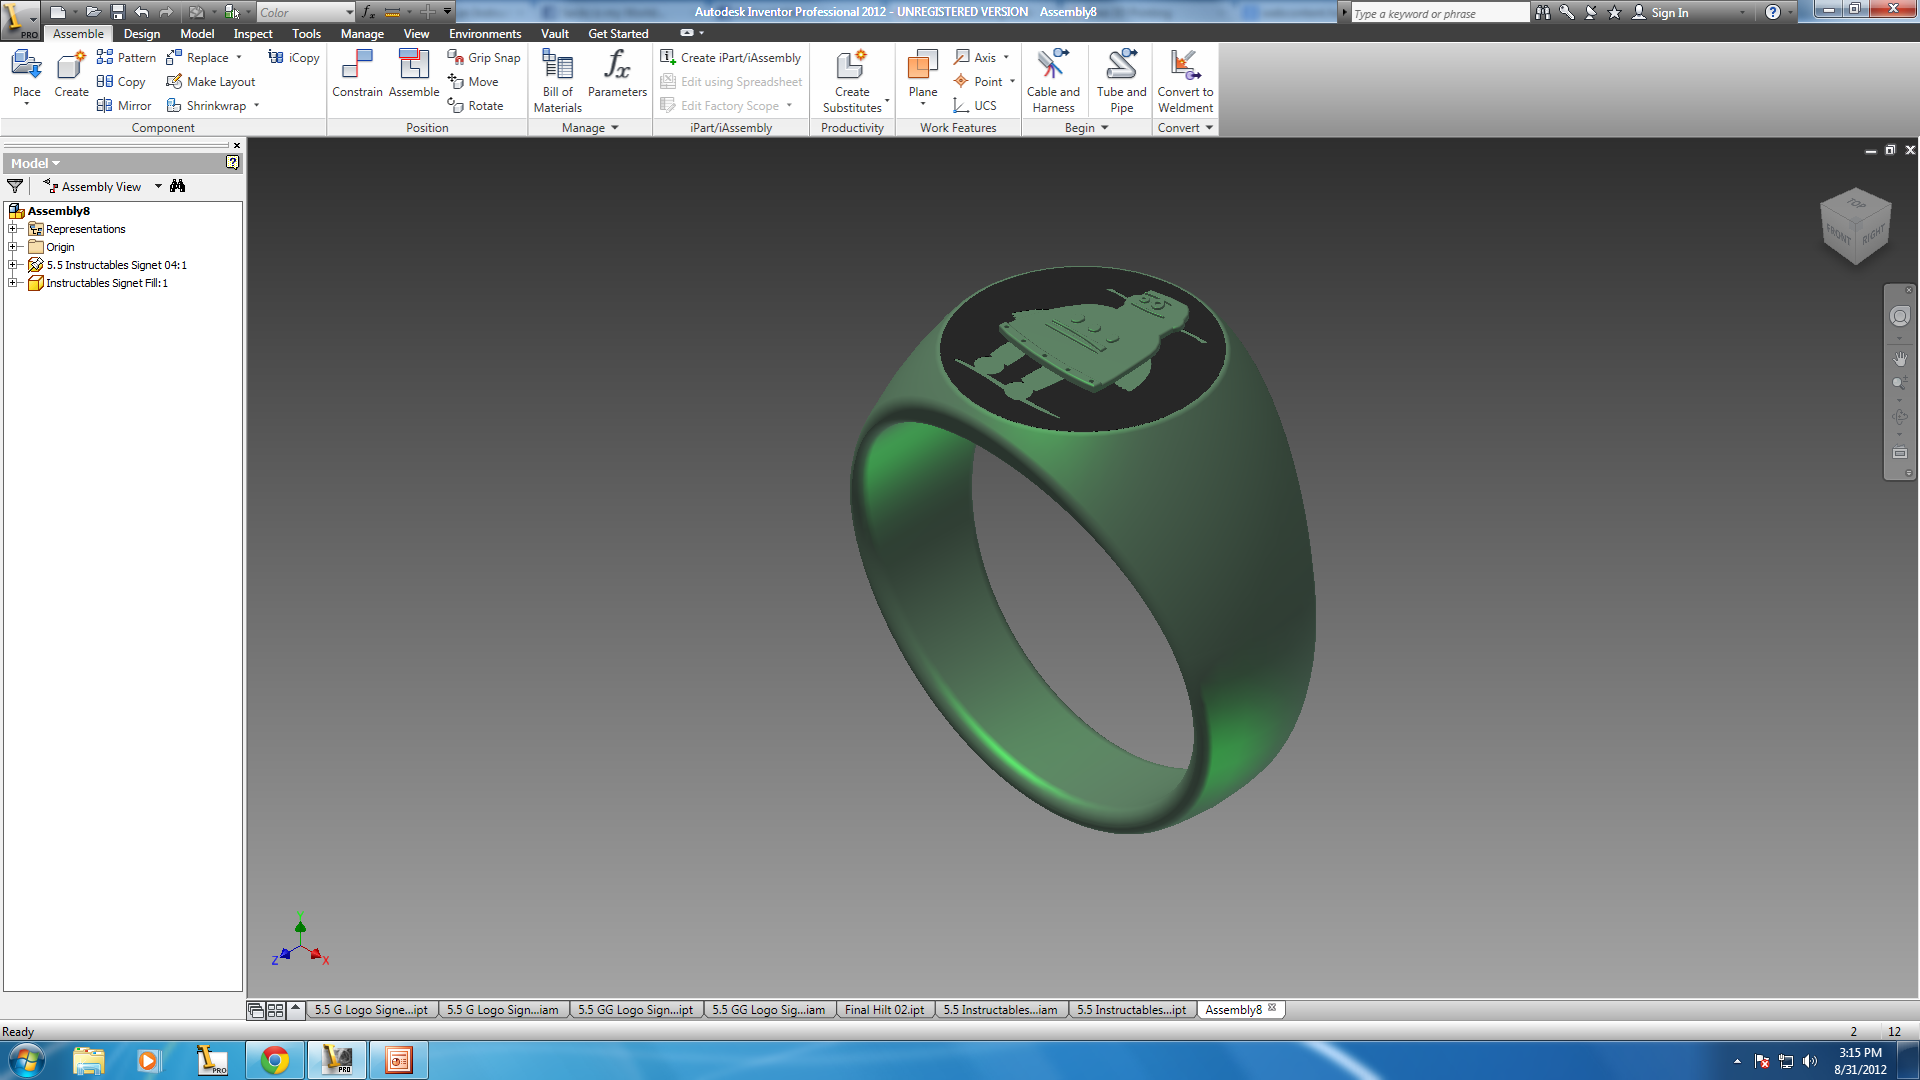1920x1080 pixels.
Task: Click the ViewCube in the viewport
Action: tap(1855, 226)
